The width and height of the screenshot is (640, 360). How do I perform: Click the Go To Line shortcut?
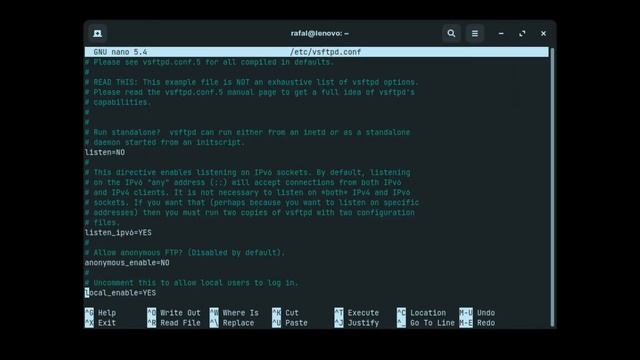click(x=426, y=323)
